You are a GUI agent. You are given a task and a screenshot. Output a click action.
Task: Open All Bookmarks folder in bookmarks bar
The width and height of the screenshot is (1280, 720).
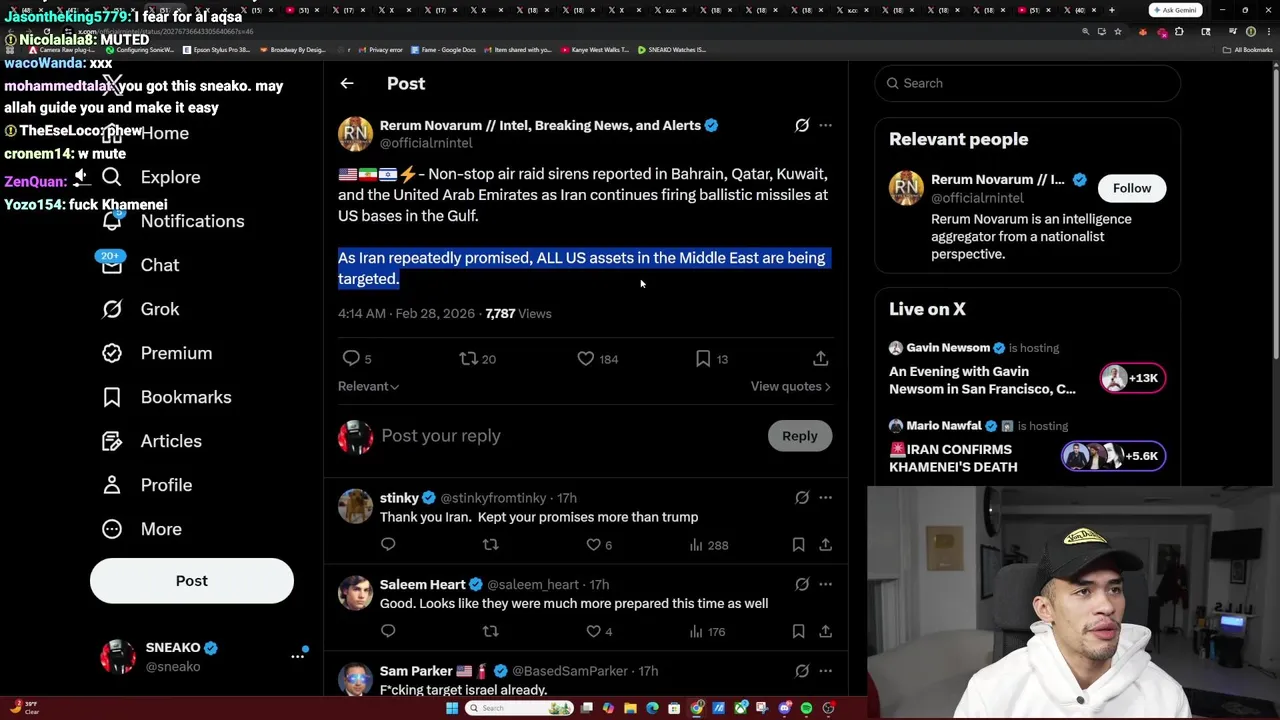click(1248, 50)
